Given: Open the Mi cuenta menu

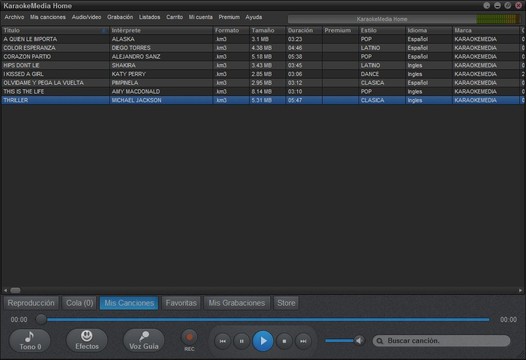Looking at the screenshot, I should coord(201,17).
